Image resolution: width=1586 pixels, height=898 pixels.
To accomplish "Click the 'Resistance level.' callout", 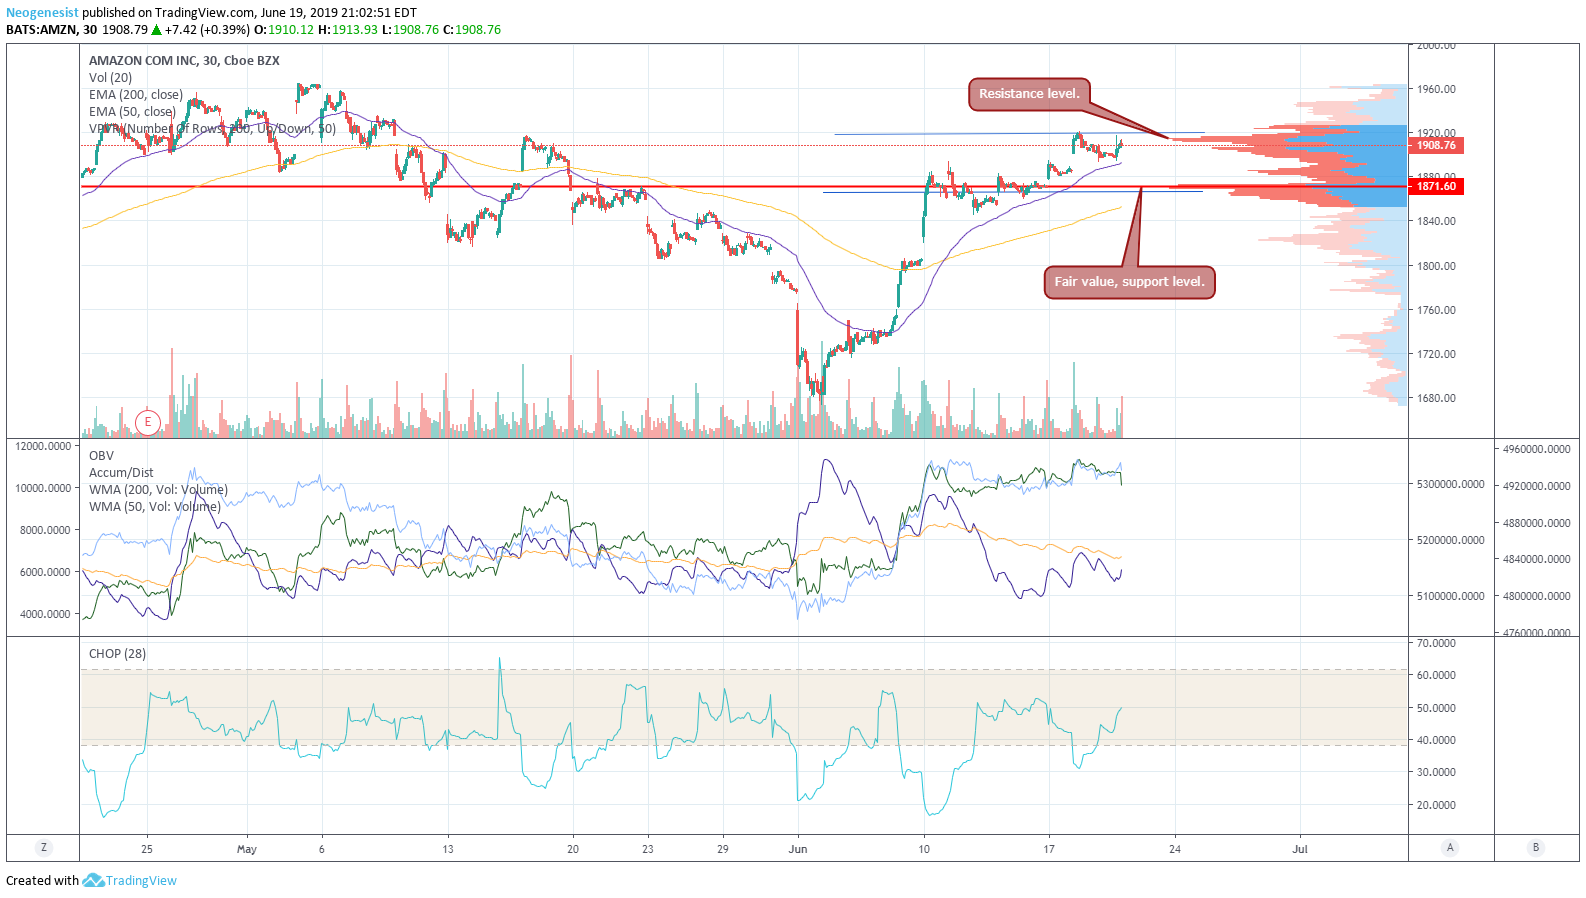I will pos(1029,94).
